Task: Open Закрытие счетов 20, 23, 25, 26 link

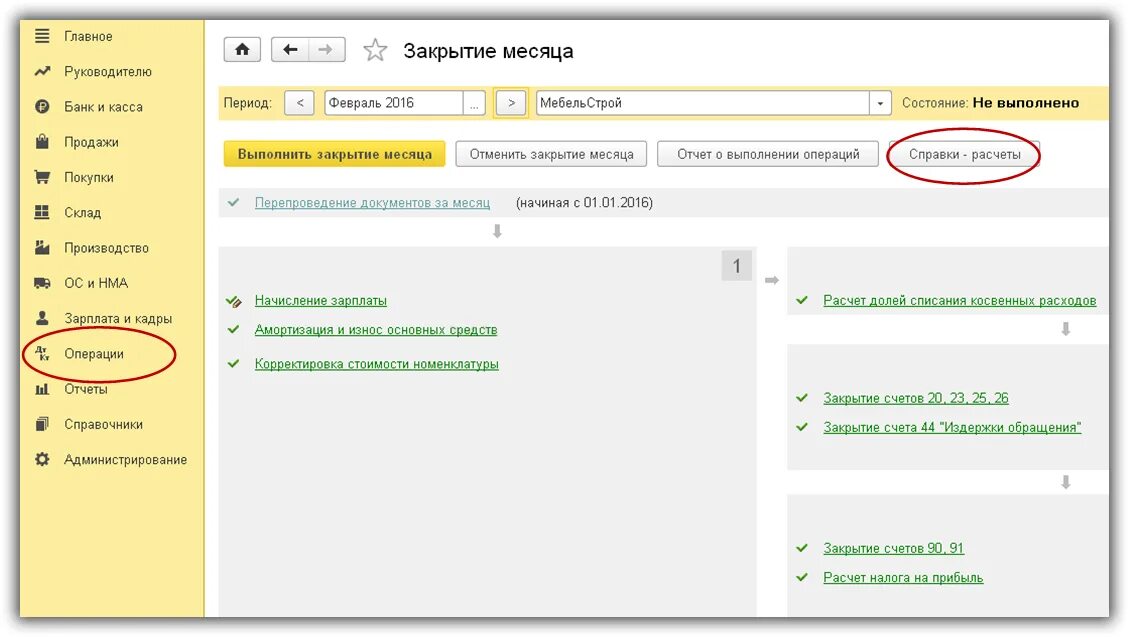Action: click(916, 398)
